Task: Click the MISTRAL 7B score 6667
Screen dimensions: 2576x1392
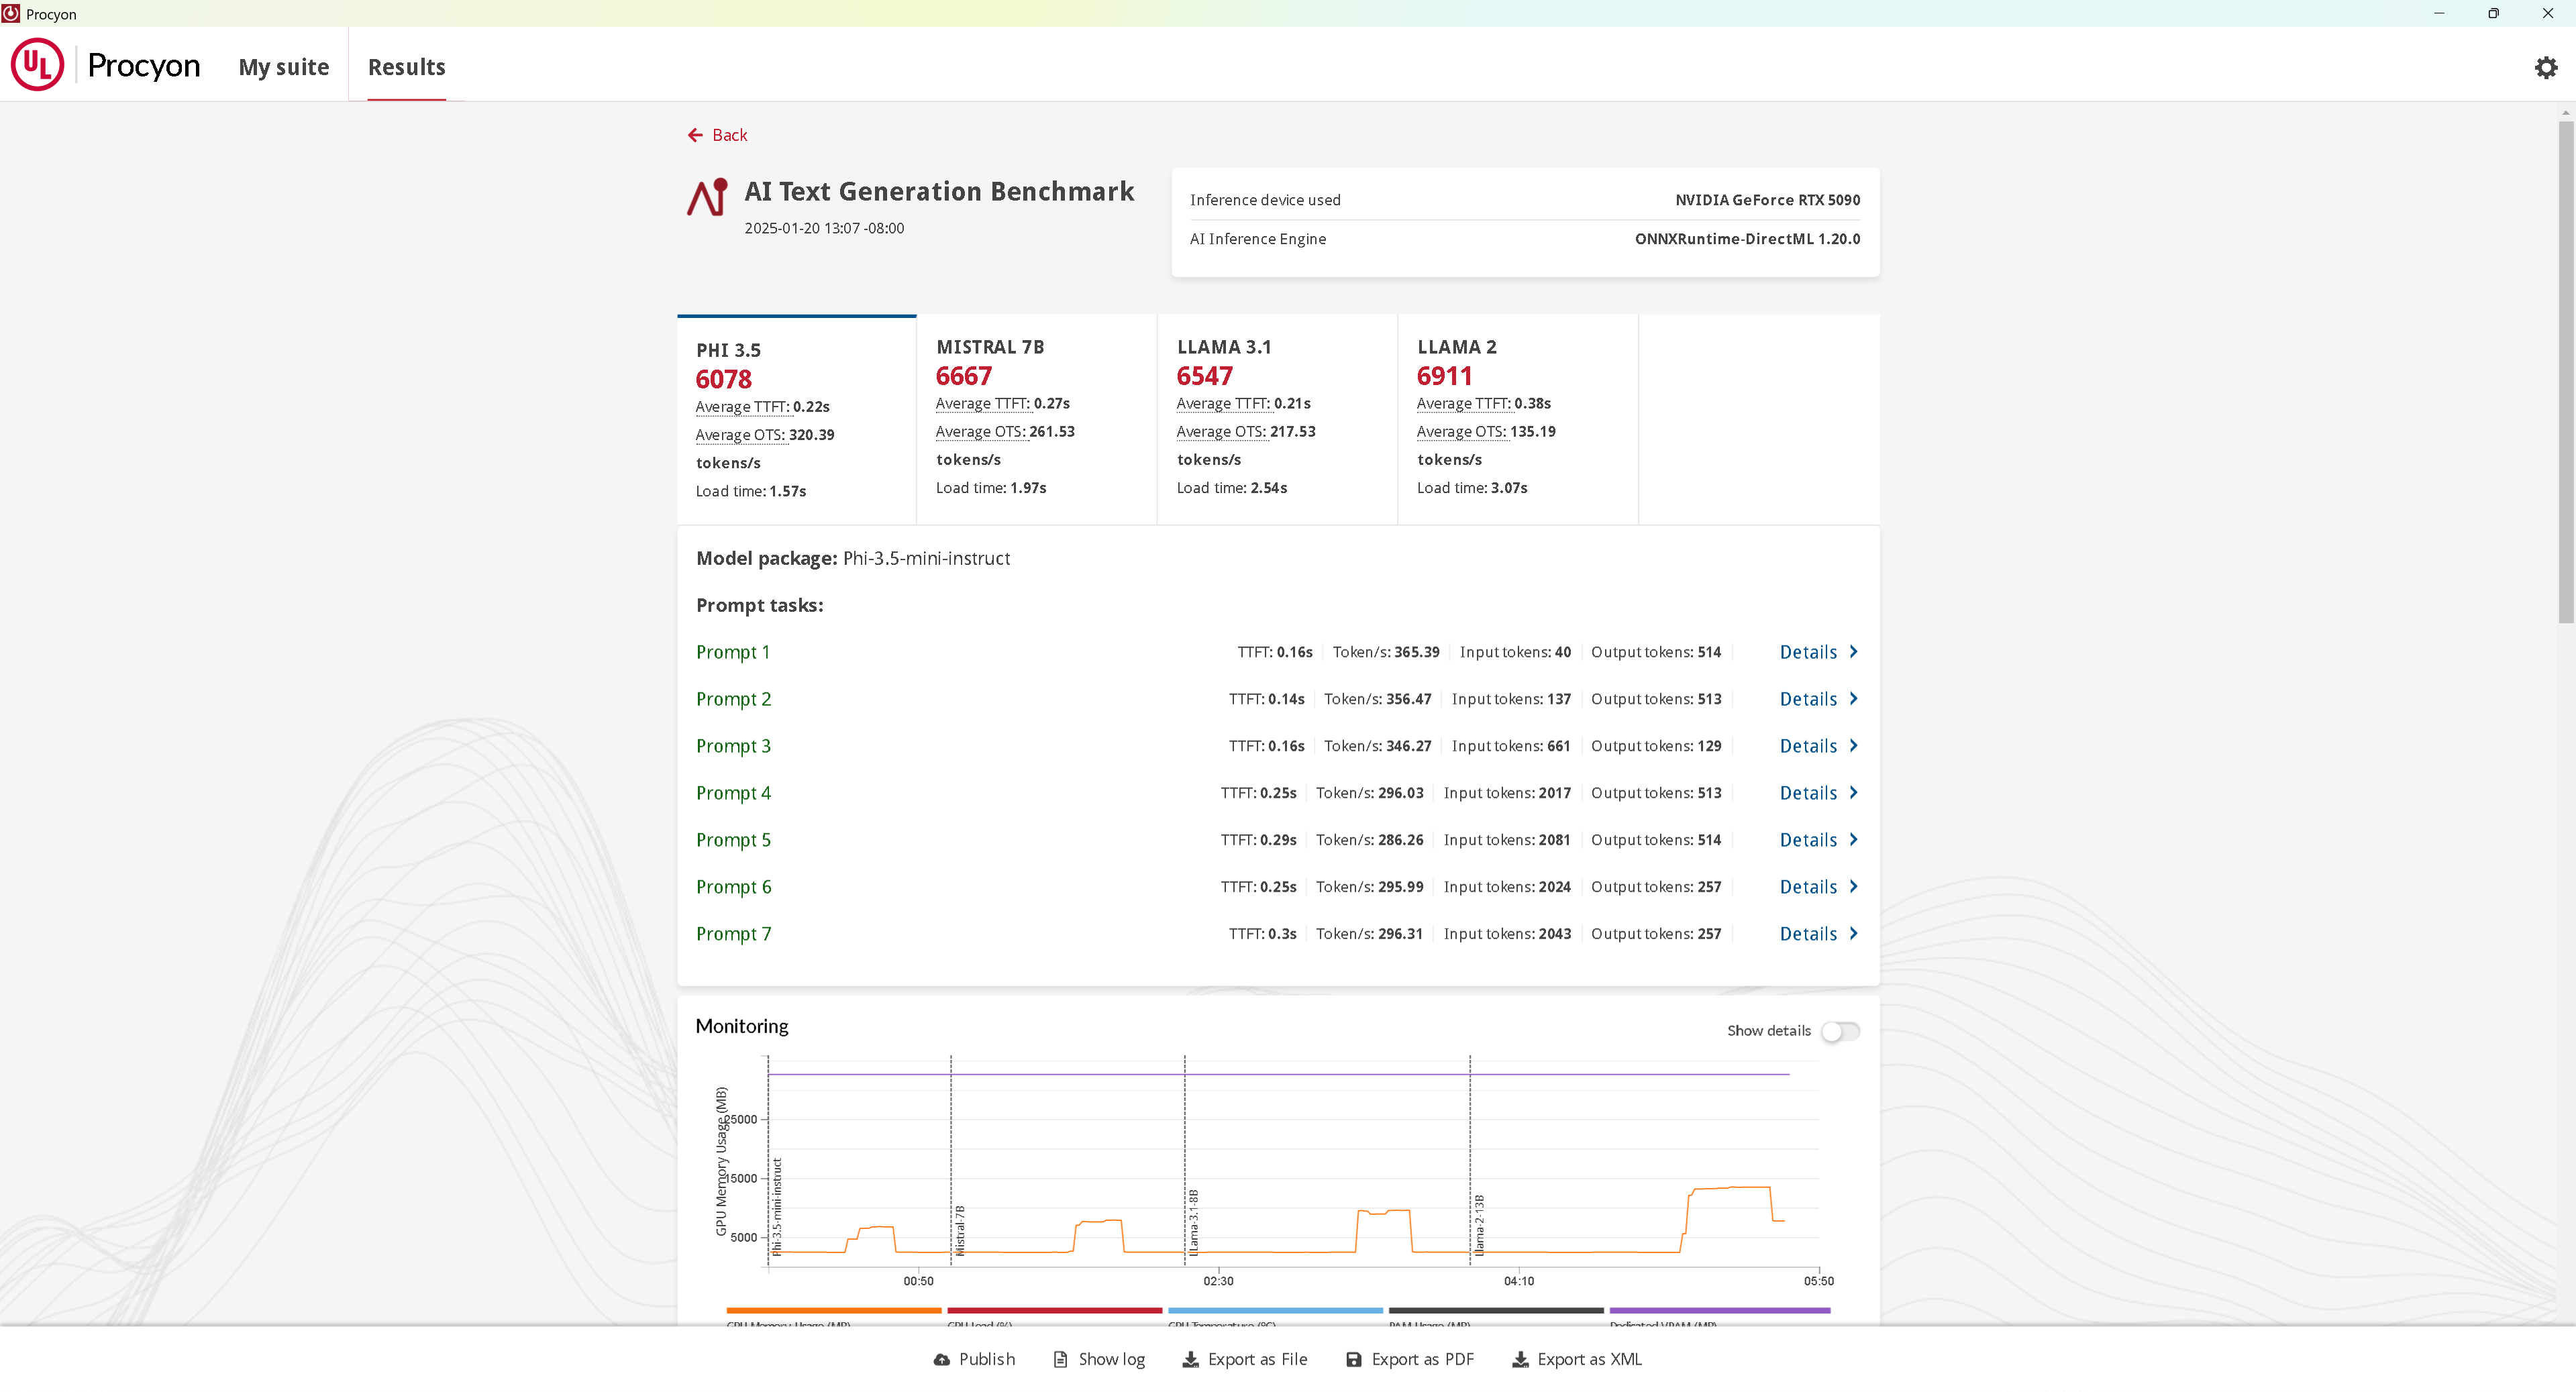Action: click(x=964, y=377)
